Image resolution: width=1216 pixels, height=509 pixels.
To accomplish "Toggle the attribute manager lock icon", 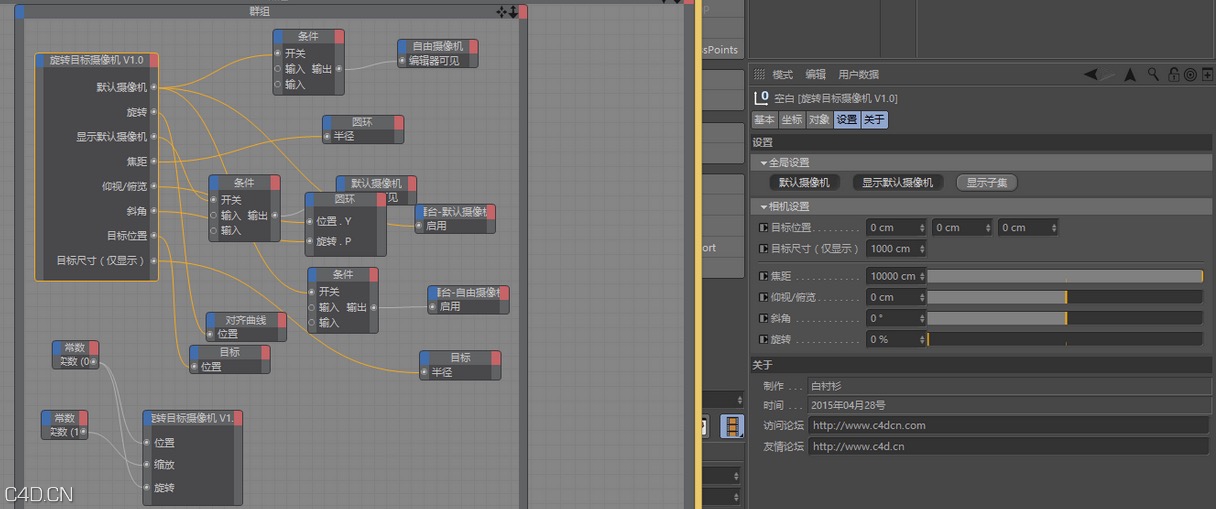I will [x=1173, y=74].
